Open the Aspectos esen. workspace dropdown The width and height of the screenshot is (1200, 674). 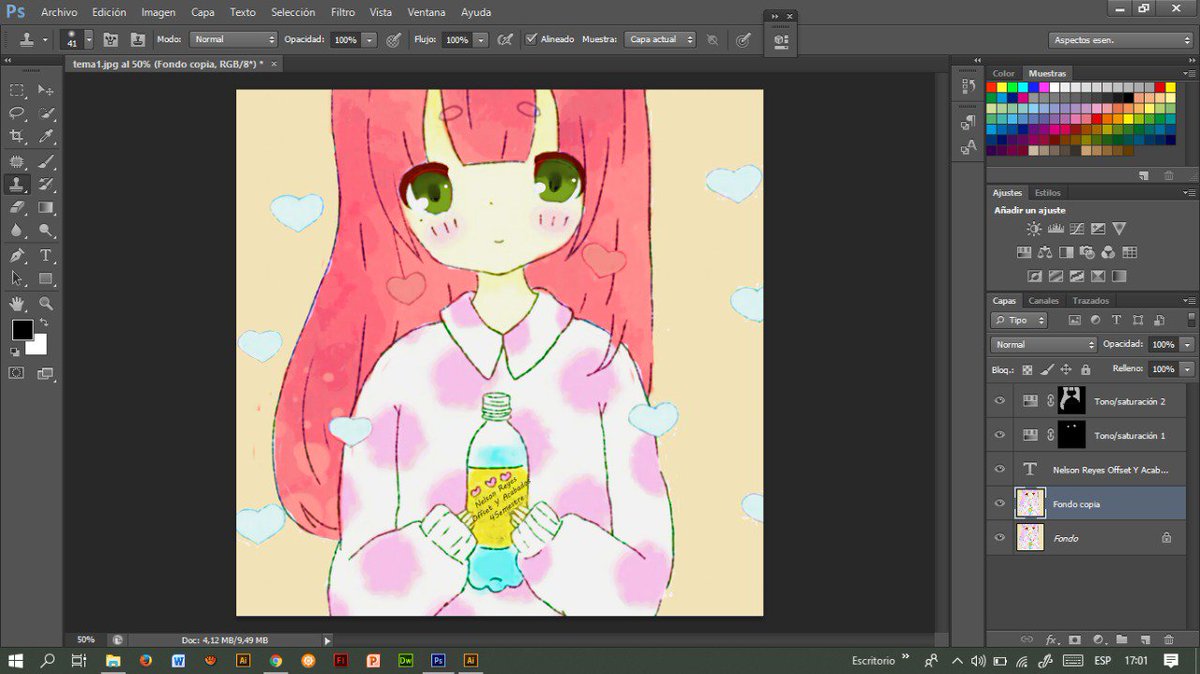[x=1121, y=40]
